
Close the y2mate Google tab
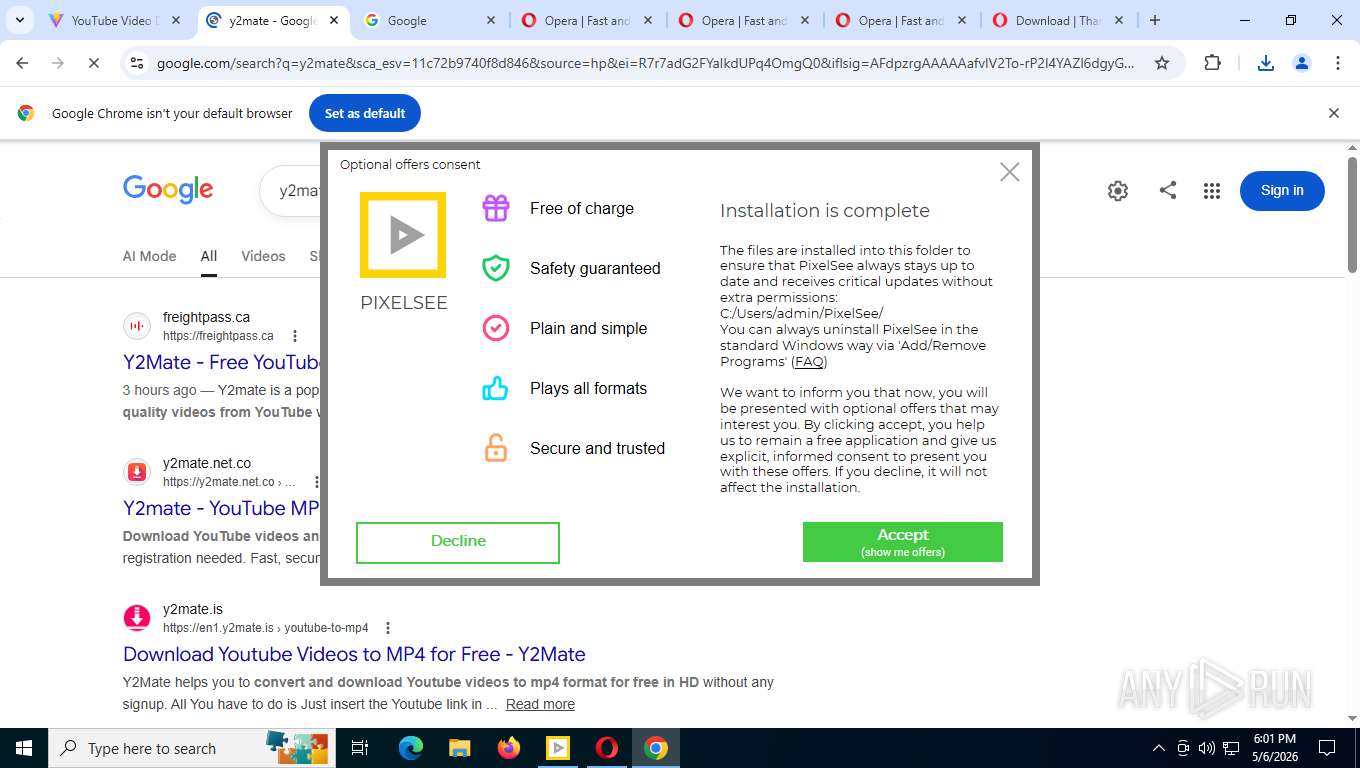[334, 20]
